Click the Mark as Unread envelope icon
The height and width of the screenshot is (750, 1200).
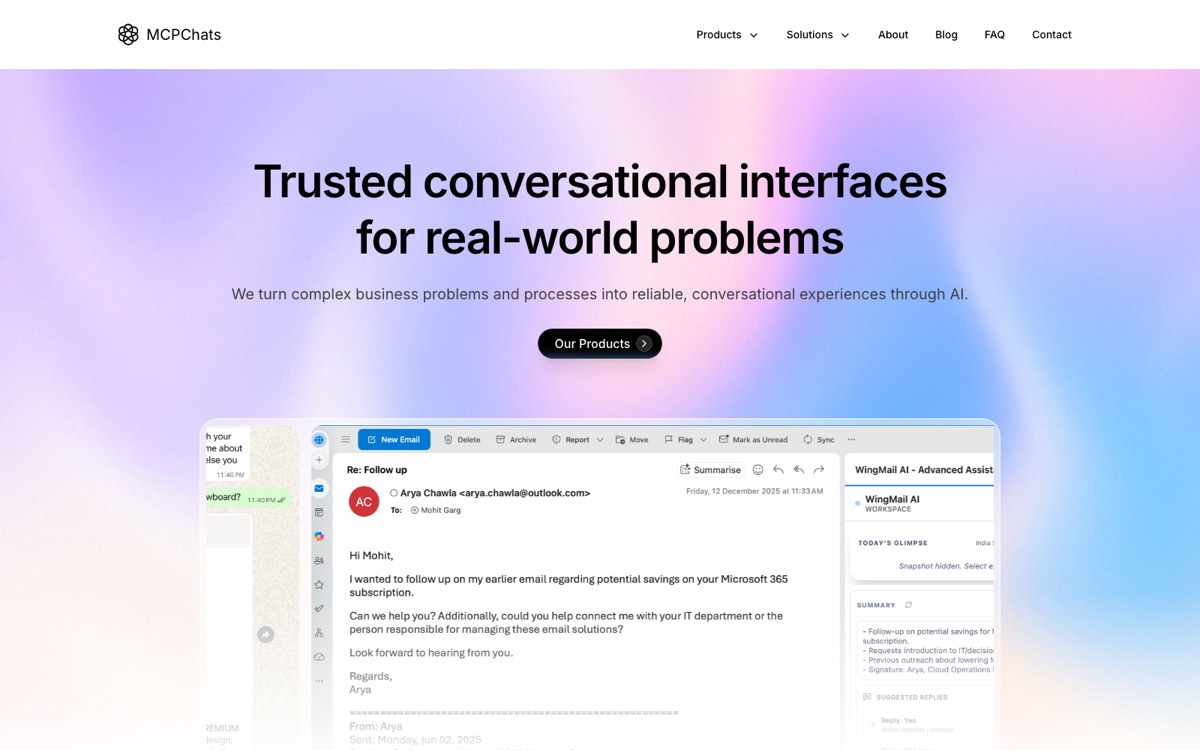click(724, 439)
